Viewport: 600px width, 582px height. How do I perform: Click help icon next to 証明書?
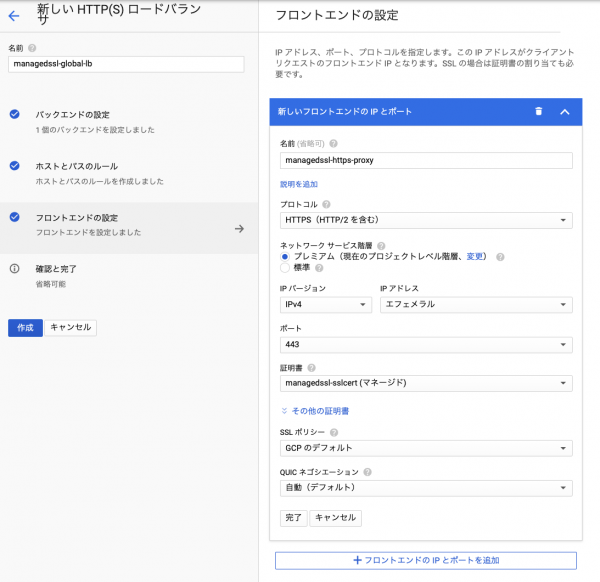(311, 368)
